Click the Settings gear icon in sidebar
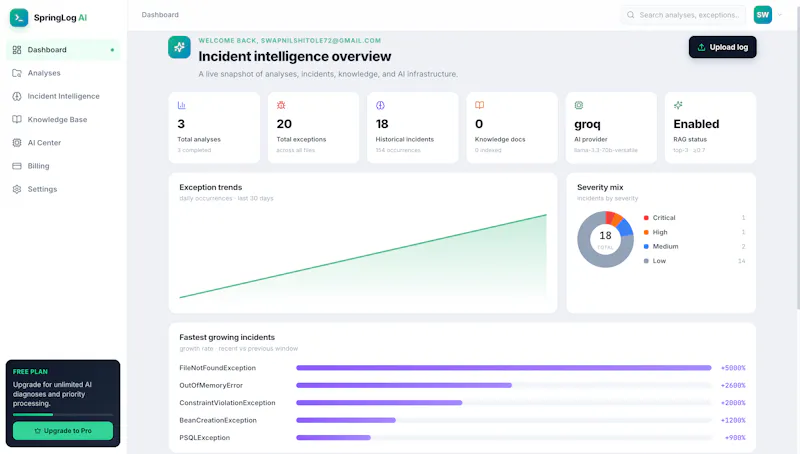800x454 pixels. point(17,189)
